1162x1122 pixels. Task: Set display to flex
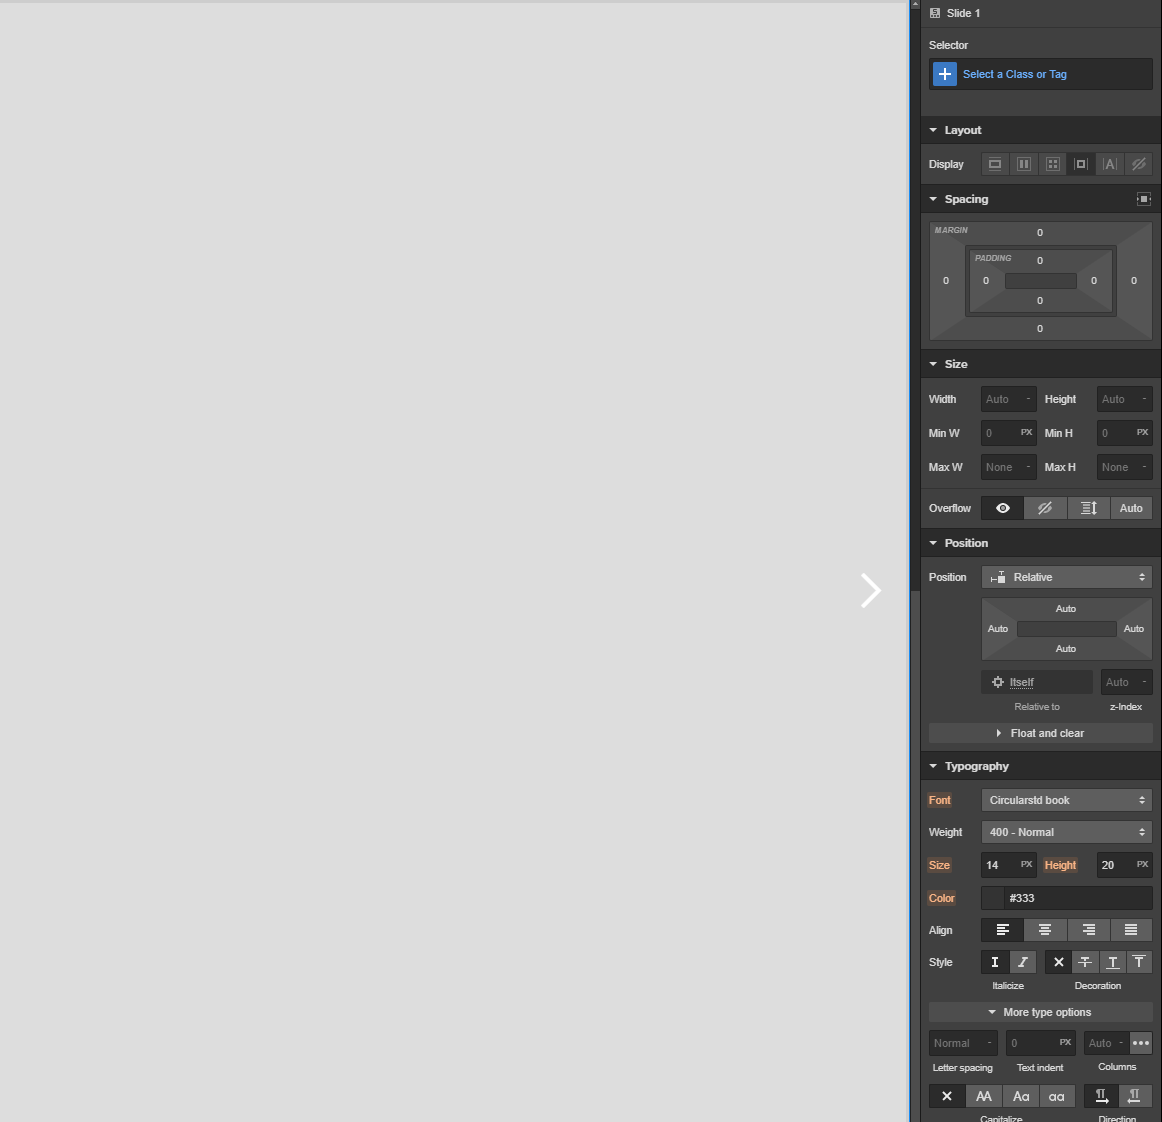coord(1023,164)
